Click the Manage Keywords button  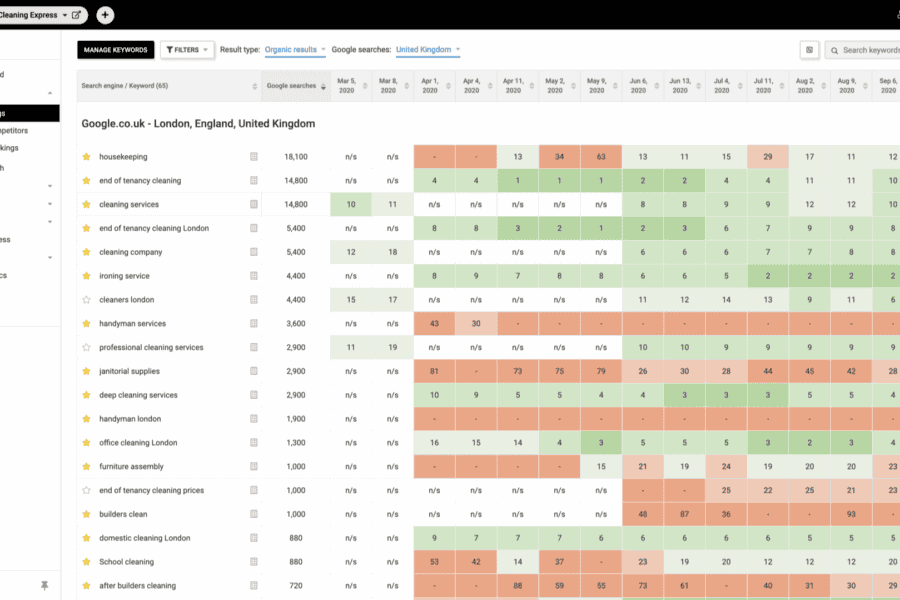coord(115,49)
